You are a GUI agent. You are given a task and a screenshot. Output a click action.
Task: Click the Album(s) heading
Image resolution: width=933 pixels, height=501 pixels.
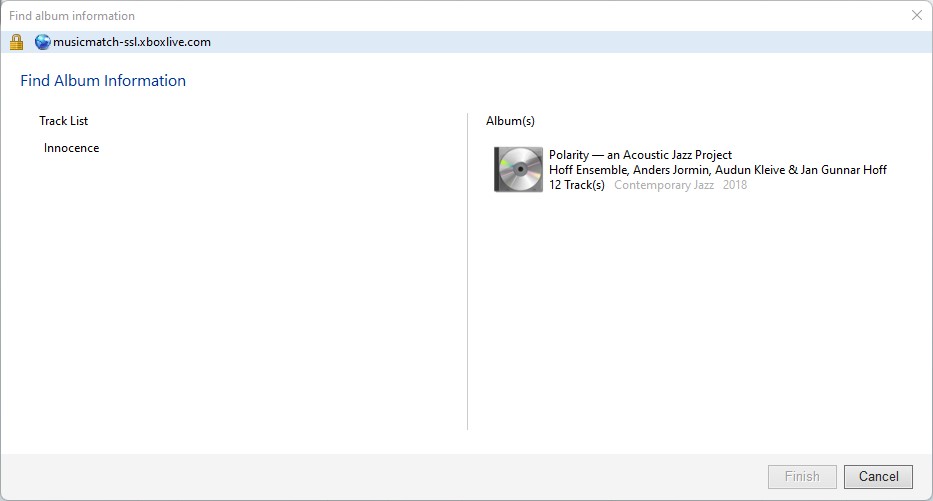coord(510,121)
